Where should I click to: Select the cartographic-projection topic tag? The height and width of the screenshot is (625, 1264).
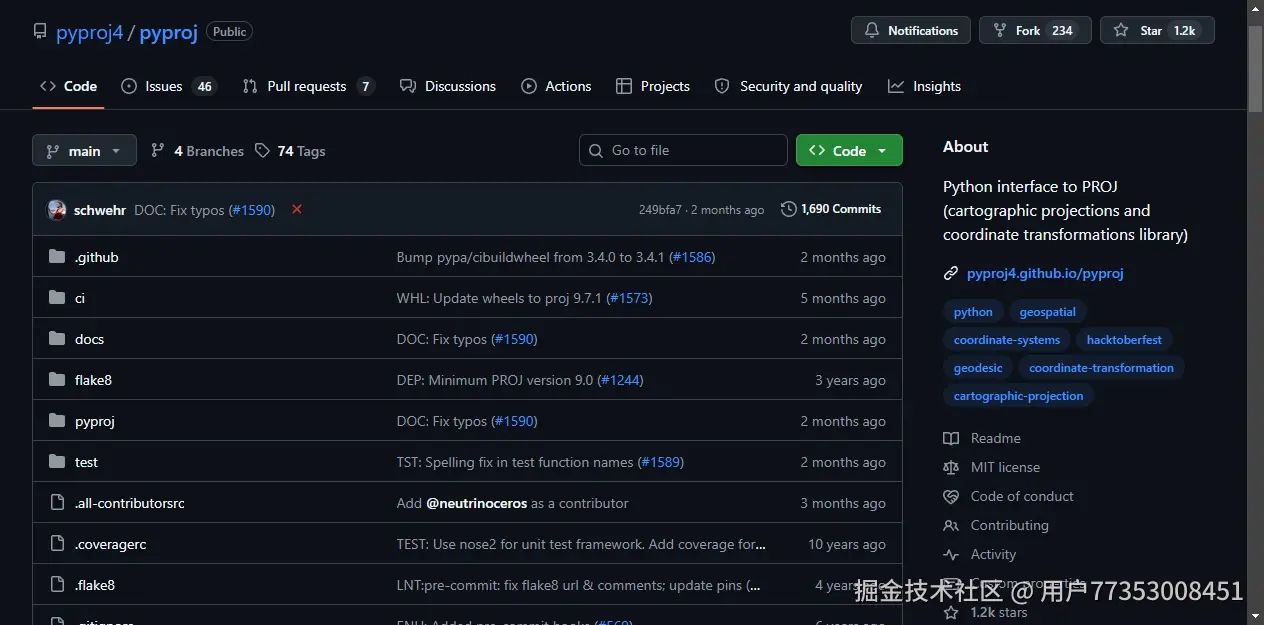coord(1018,396)
